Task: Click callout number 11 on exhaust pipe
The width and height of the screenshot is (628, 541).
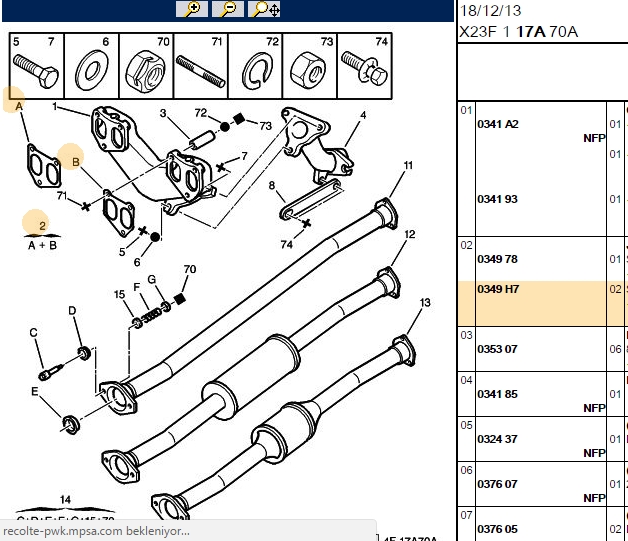Action: pos(408,165)
